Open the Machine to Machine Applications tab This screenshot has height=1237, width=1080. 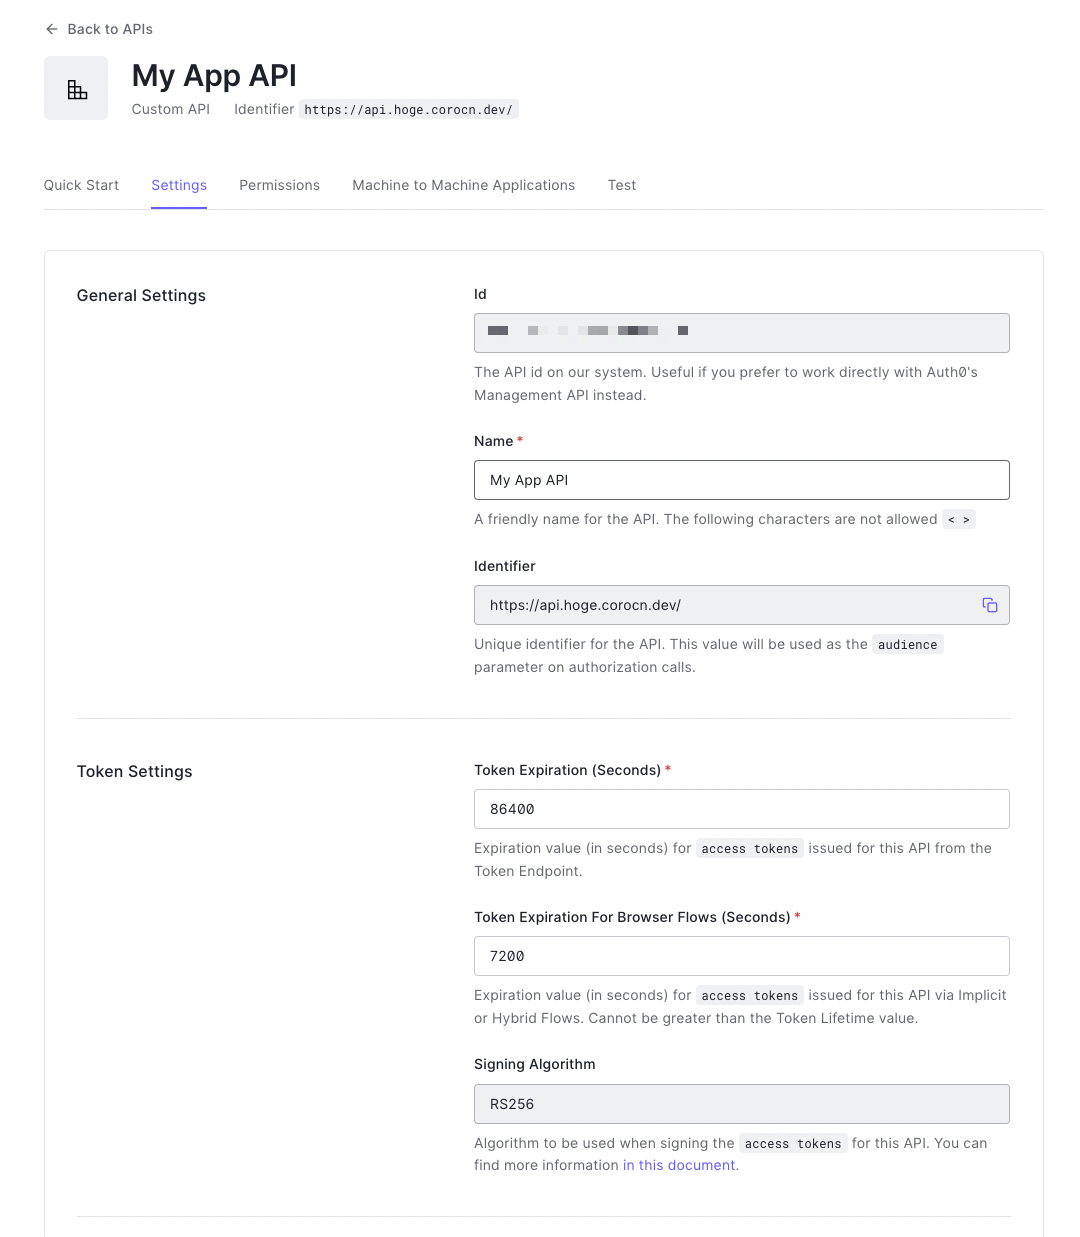(x=464, y=185)
